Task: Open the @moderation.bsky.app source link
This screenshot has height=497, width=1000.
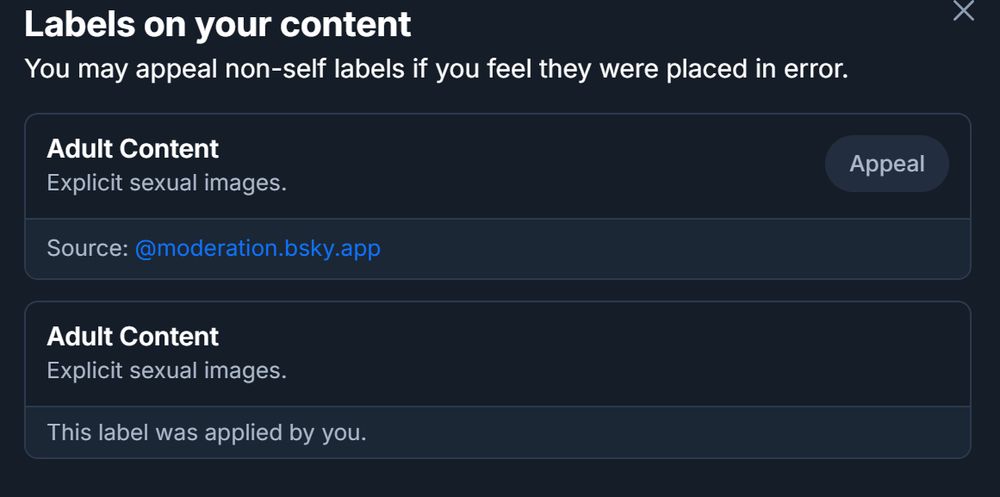Action: [x=258, y=248]
